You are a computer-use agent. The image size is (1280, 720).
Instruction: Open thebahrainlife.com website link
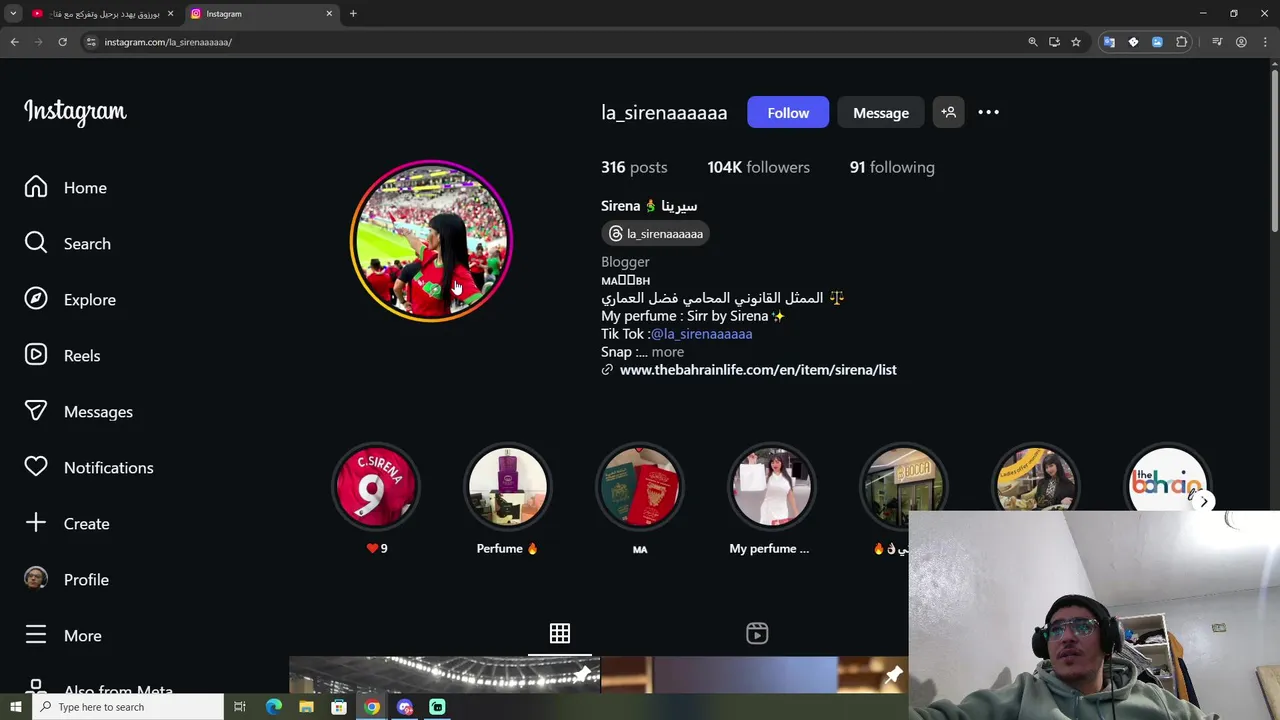click(x=758, y=370)
